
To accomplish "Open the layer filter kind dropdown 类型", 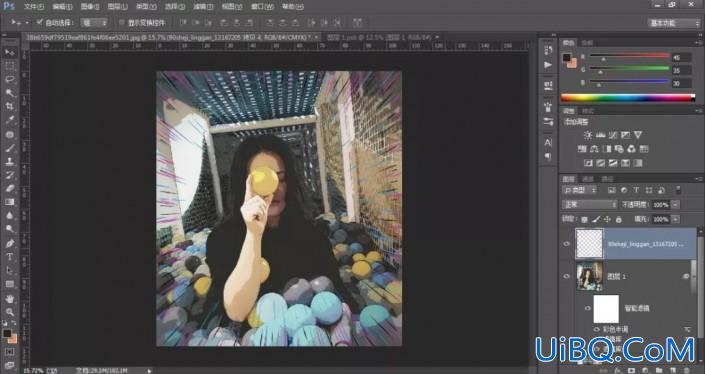I will tap(580, 190).
